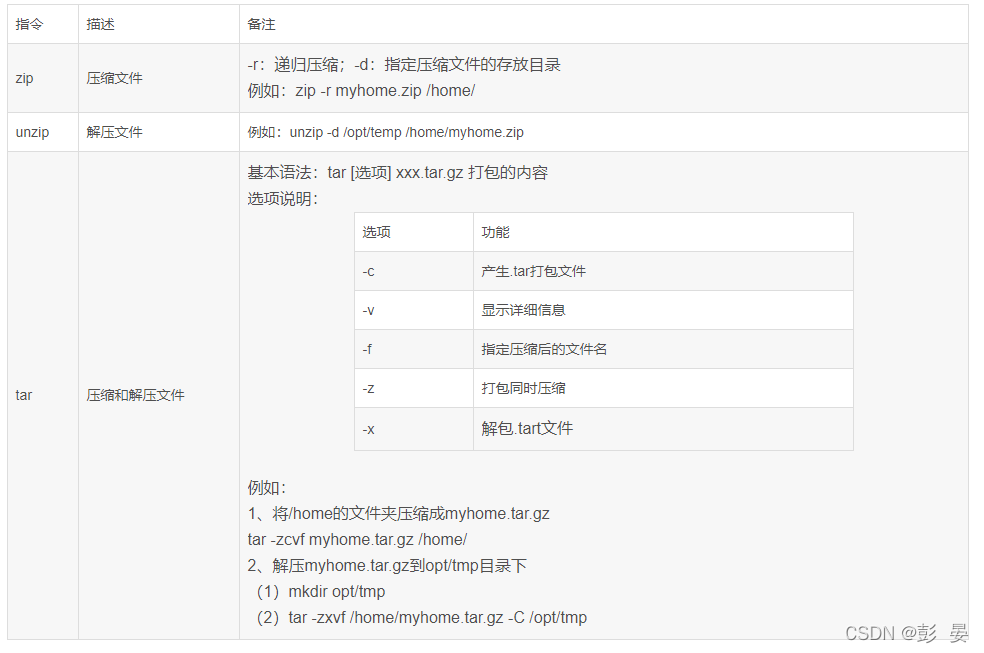
Task: Click the inner table '功能' header
Action: [663, 232]
